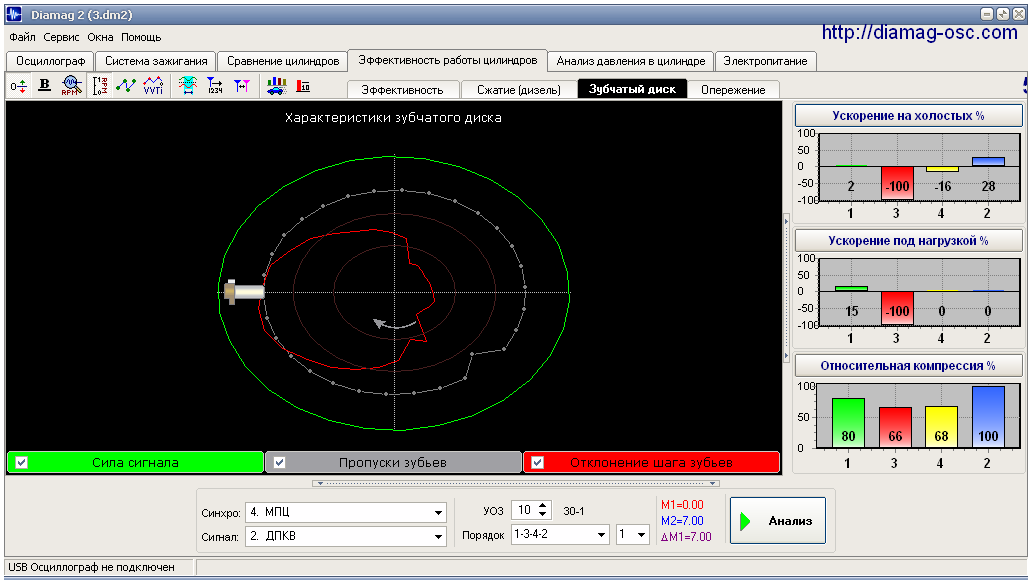The height and width of the screenshot is (580, 1032).
Task: Click the red compression bar showing 66
Action: 895,427
